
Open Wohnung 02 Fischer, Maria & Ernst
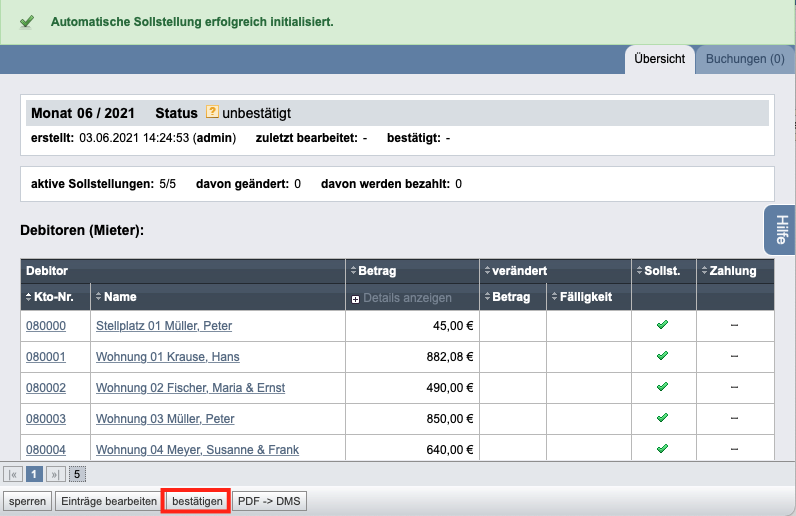point(190,388)
